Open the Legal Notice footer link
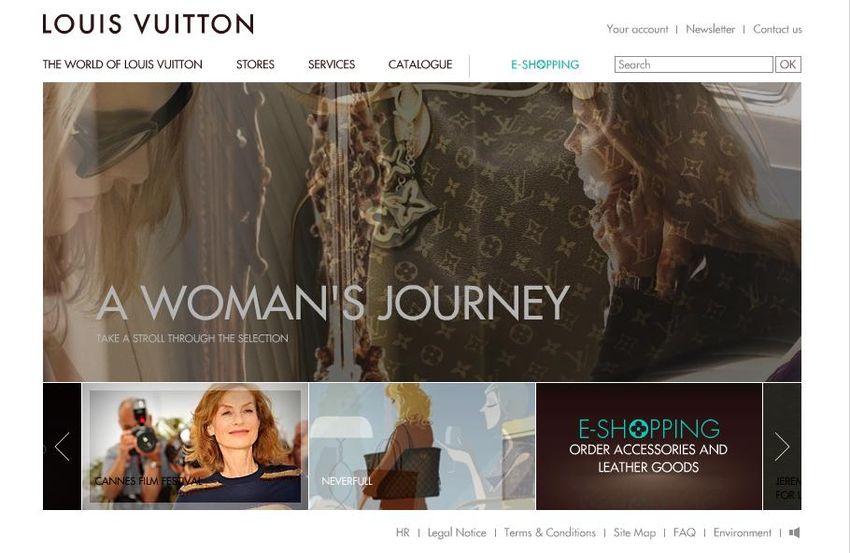 (x=456, y=533)
